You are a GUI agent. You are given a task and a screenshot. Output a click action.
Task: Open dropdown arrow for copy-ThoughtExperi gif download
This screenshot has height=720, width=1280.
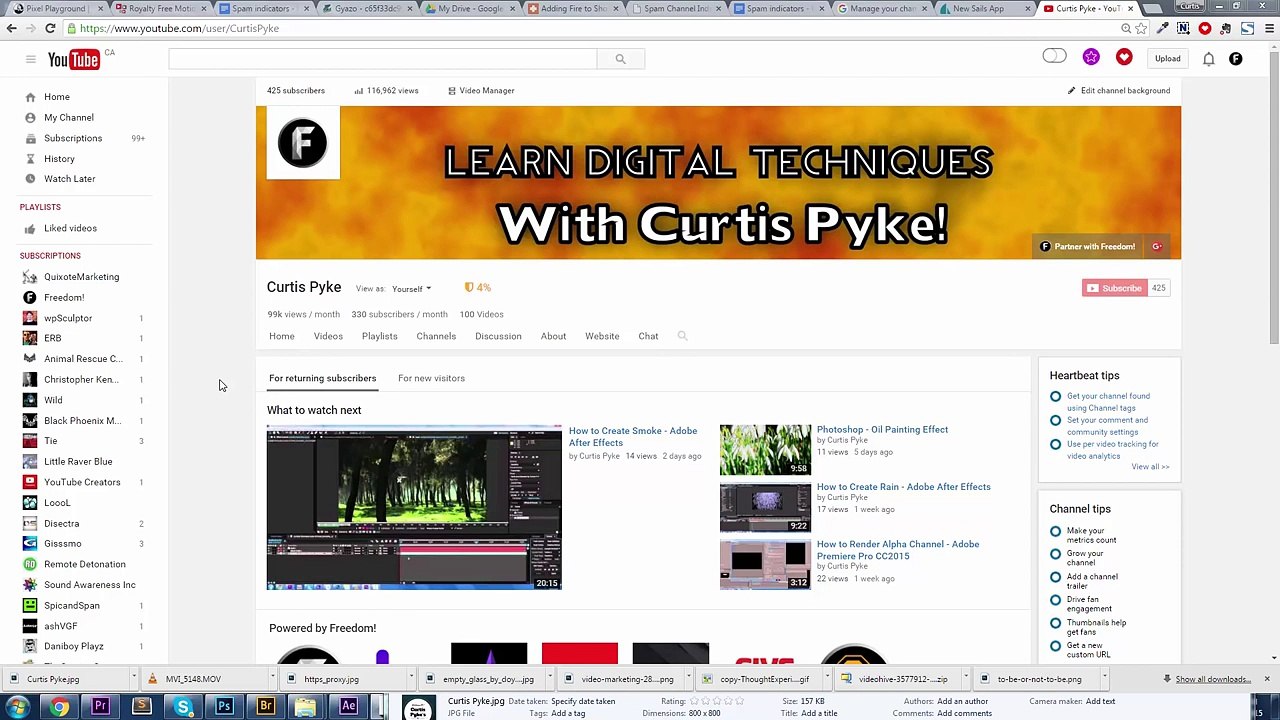tap(826, 680)
